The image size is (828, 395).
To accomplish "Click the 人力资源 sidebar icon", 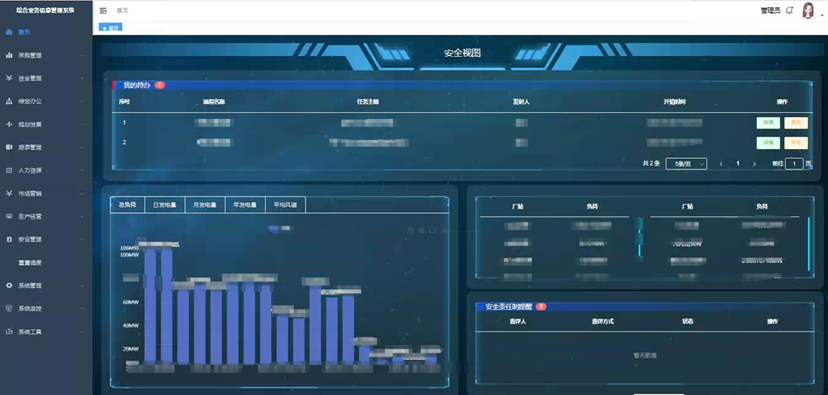I will (9, 171).
